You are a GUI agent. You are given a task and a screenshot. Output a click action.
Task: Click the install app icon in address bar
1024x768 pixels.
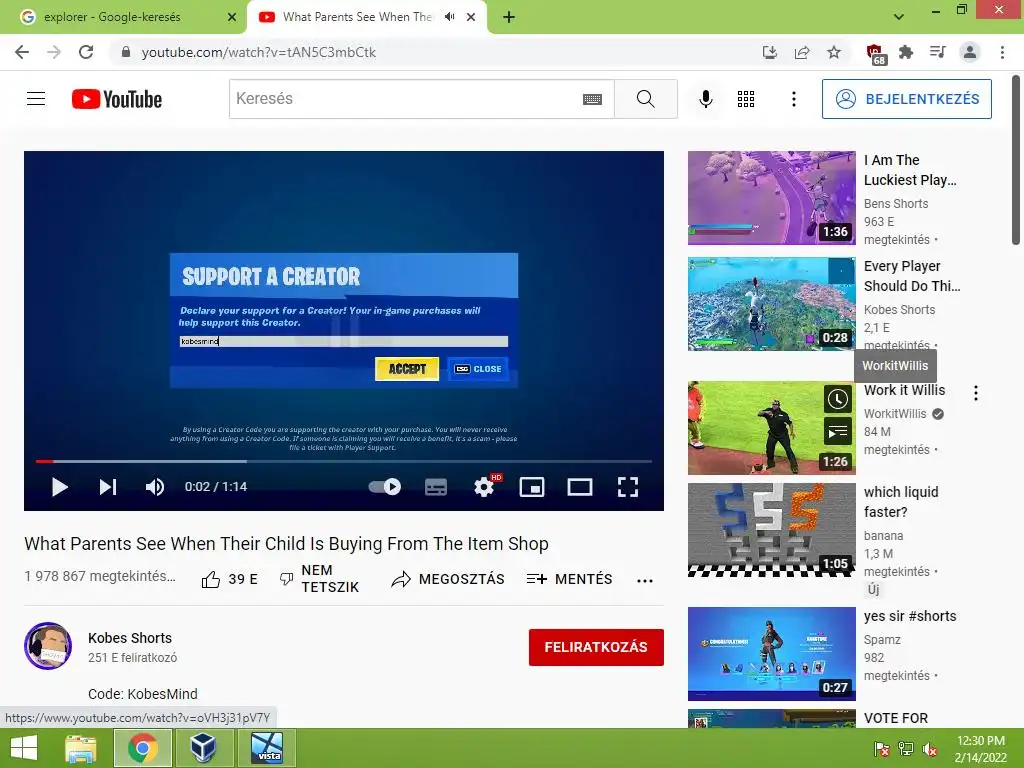click(770, 52)
